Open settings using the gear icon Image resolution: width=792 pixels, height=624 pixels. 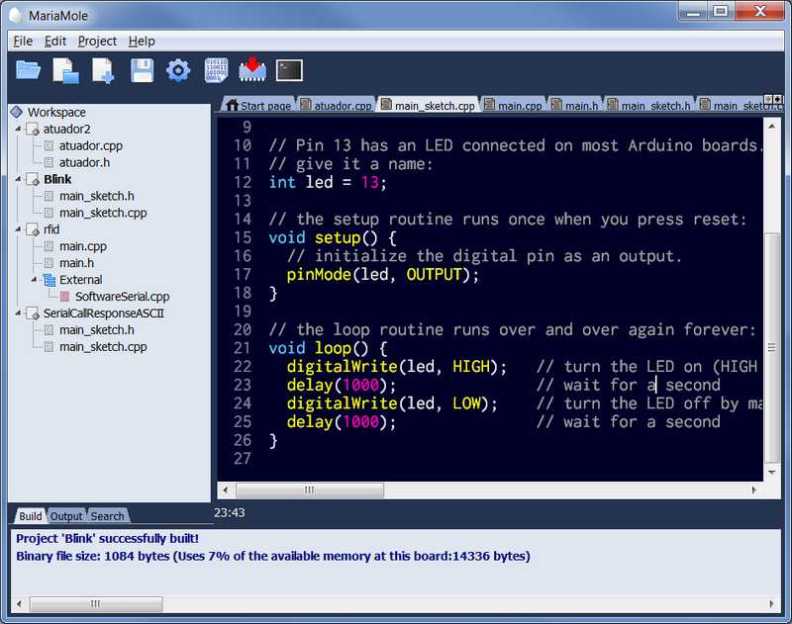tap(178, 70)
